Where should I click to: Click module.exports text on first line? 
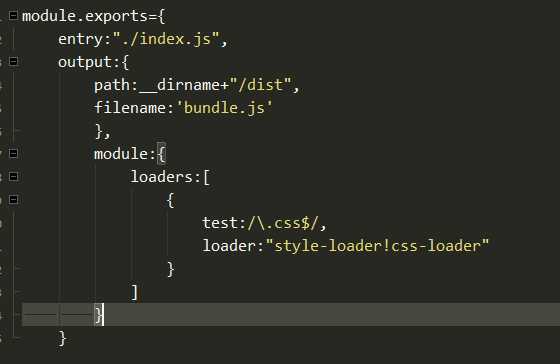tap(85, 16)
